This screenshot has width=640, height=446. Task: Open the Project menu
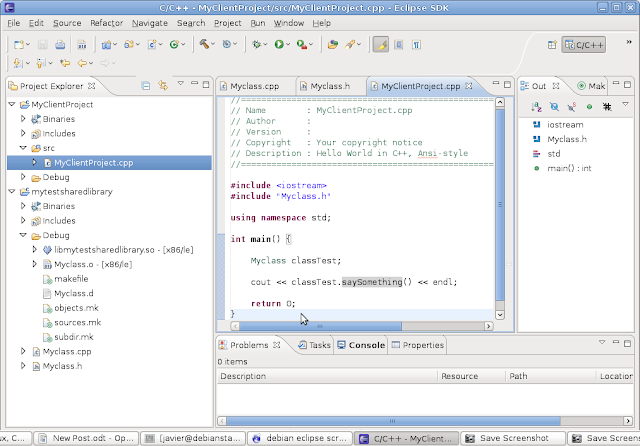coord(227,23)
